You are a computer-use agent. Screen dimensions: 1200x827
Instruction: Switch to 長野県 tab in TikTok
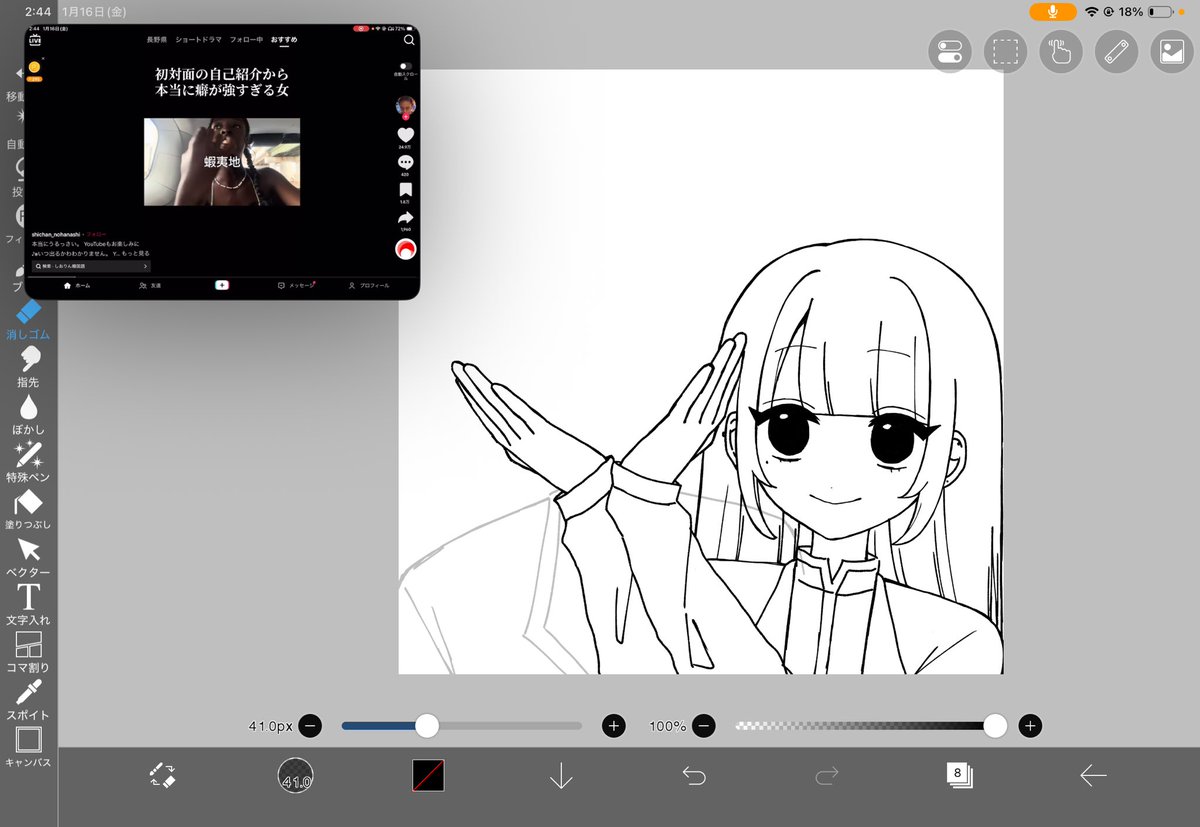pyautogui.click(x=156, y=40)
